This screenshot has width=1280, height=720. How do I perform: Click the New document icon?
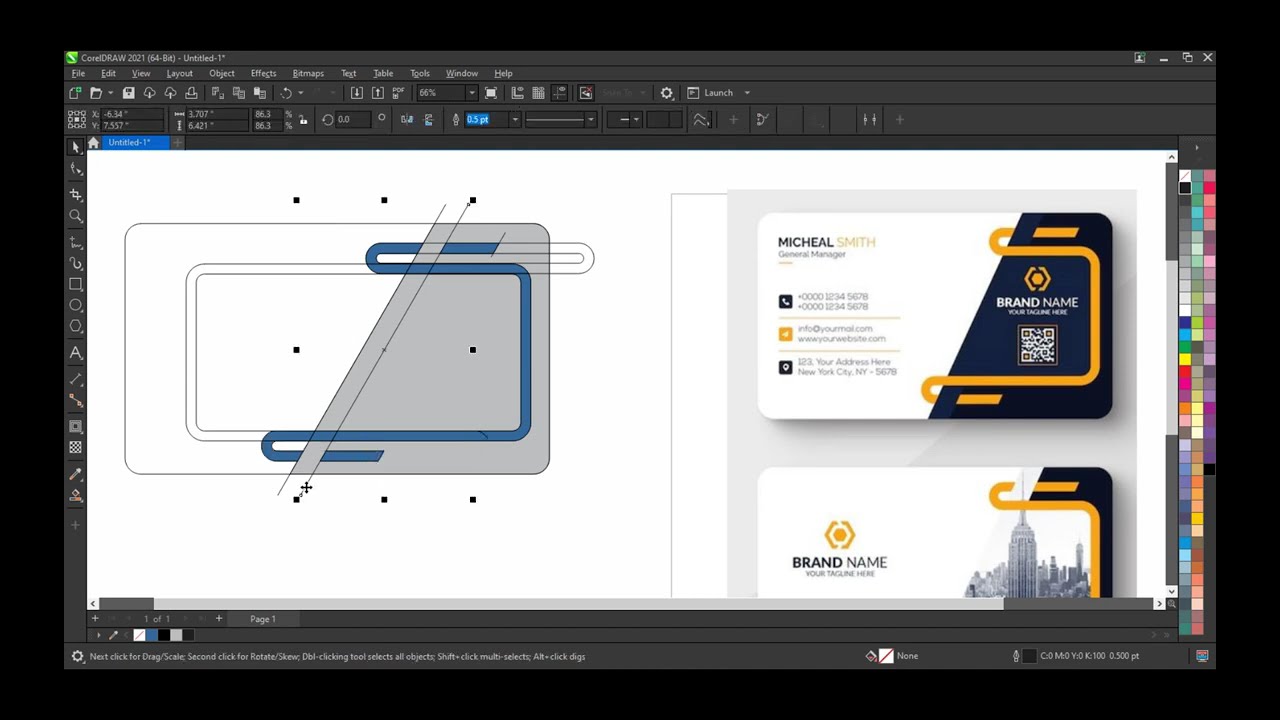click(x=75, y=93)
